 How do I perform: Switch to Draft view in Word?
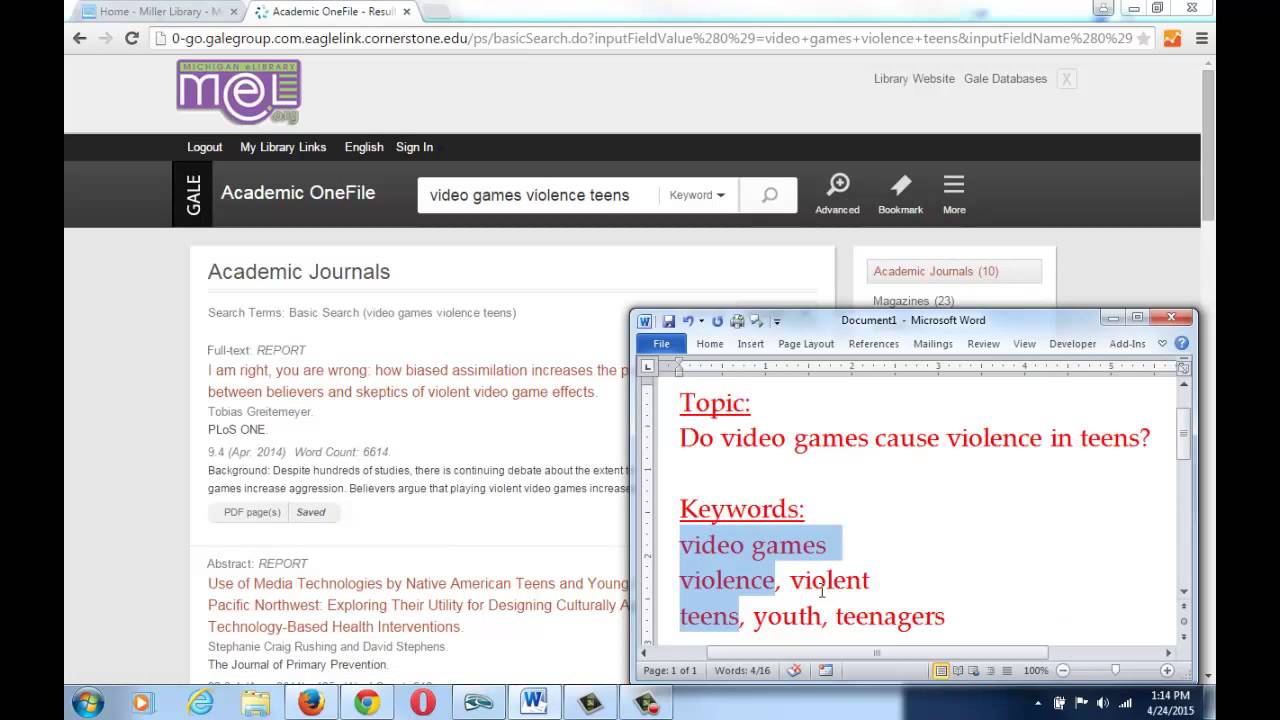point(1007,670)
